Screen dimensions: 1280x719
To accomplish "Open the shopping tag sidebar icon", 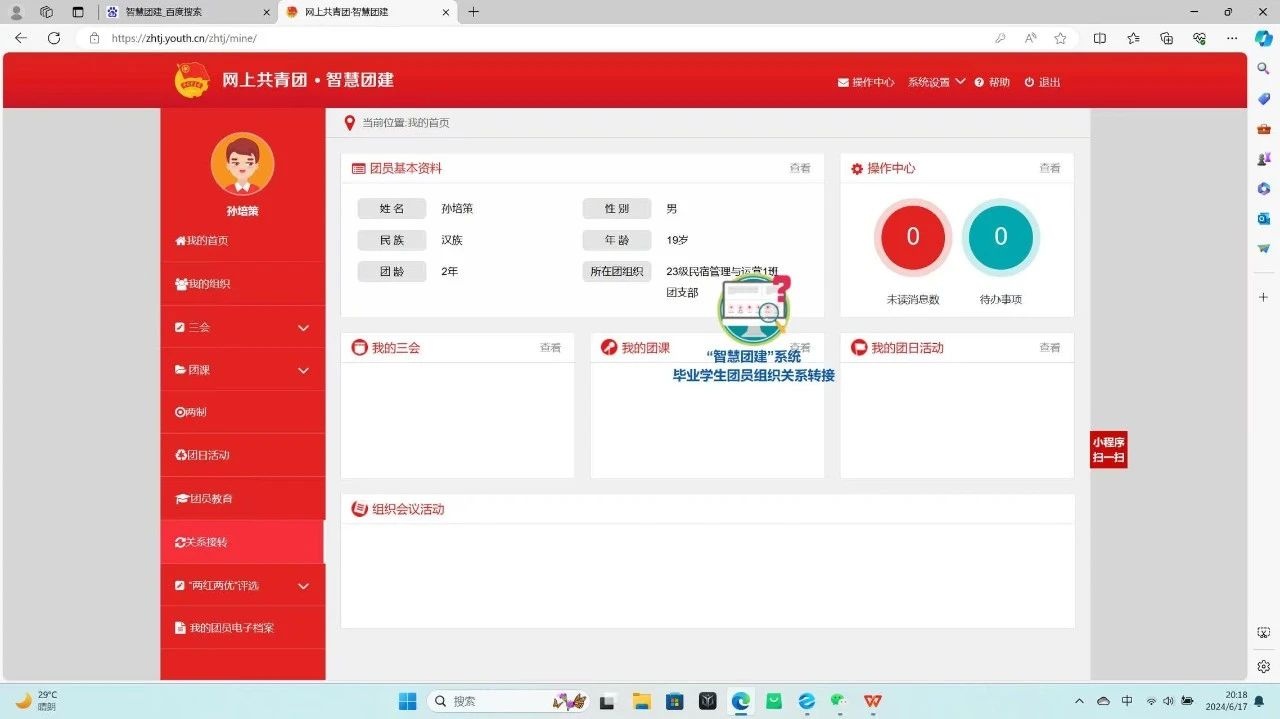I will 1264,98.
